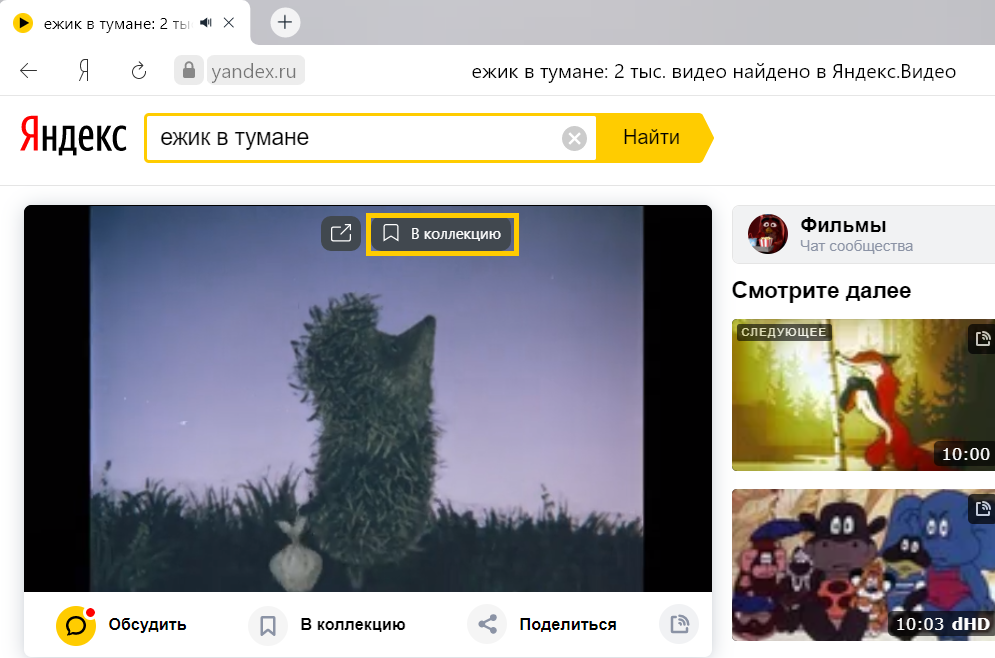Click the Обсудить chat bubble icon
The height and width of the screenshot is (658, 995).
click(x=76, y=626)
